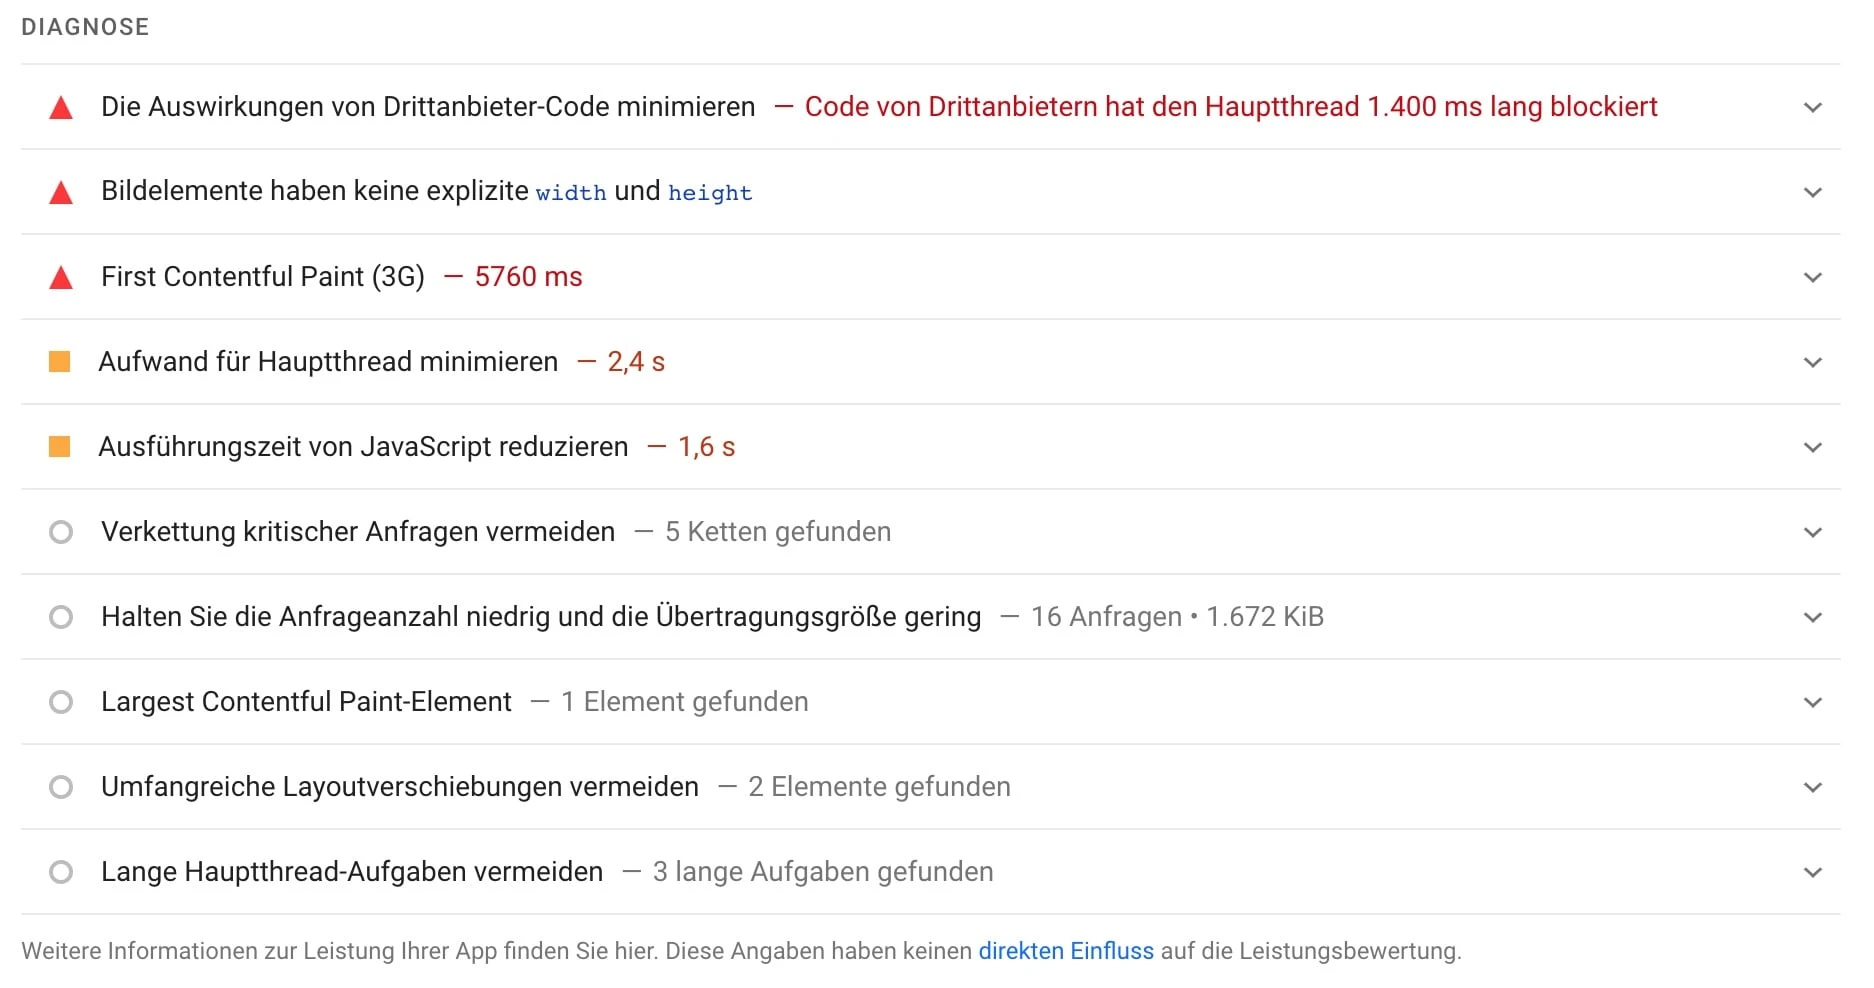Click the orange square beside Ausführungszeit von JavaScript reduzieren

pyautogui.click(x=61, y=446)
